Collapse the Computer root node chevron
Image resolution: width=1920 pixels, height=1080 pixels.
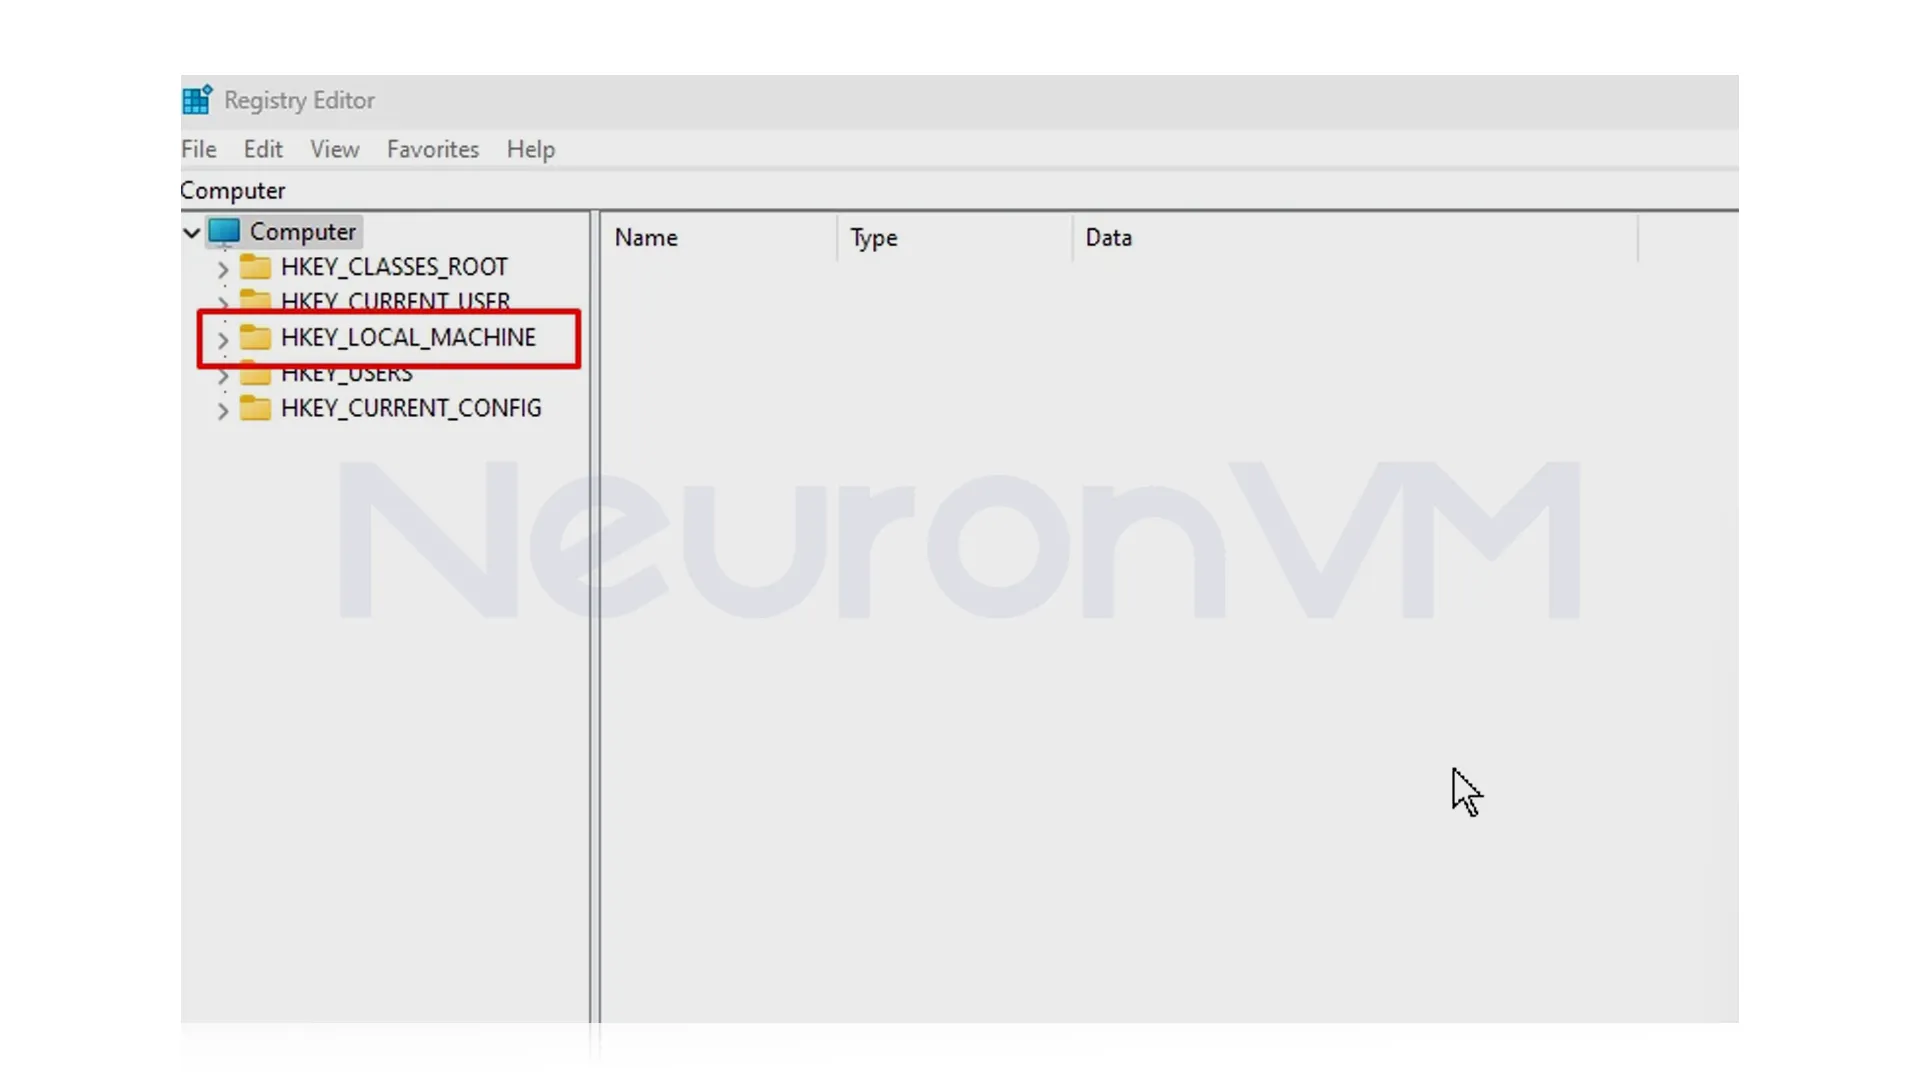coord(191,232)
